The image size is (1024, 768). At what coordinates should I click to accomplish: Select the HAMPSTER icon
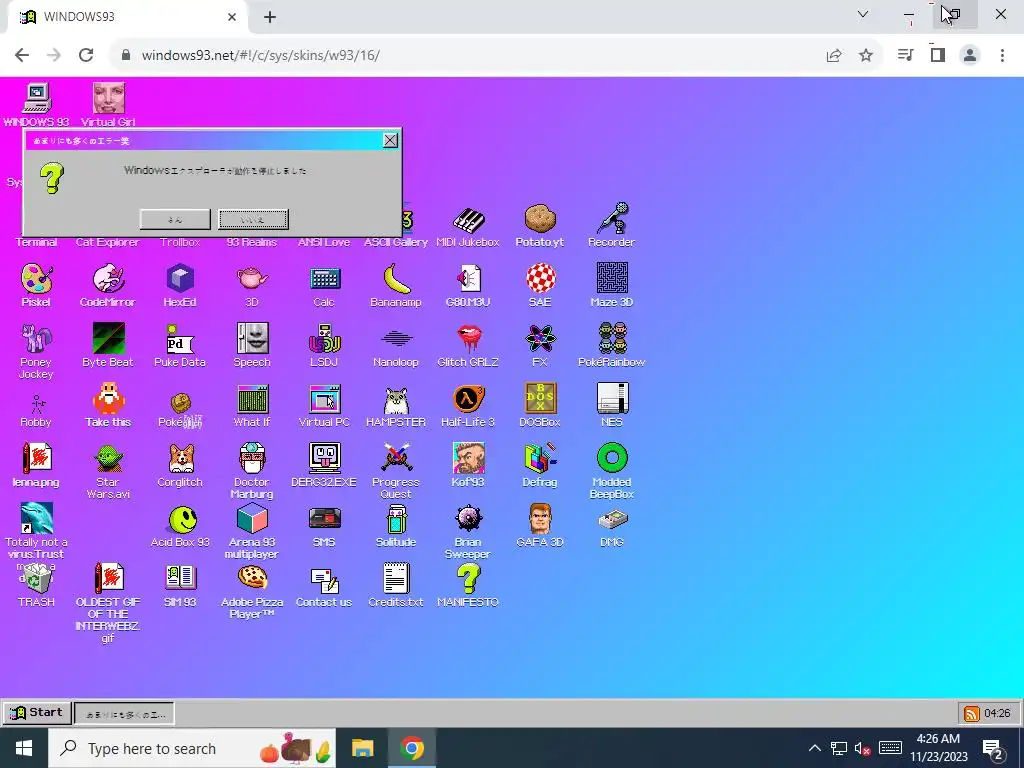coord(396,399)
